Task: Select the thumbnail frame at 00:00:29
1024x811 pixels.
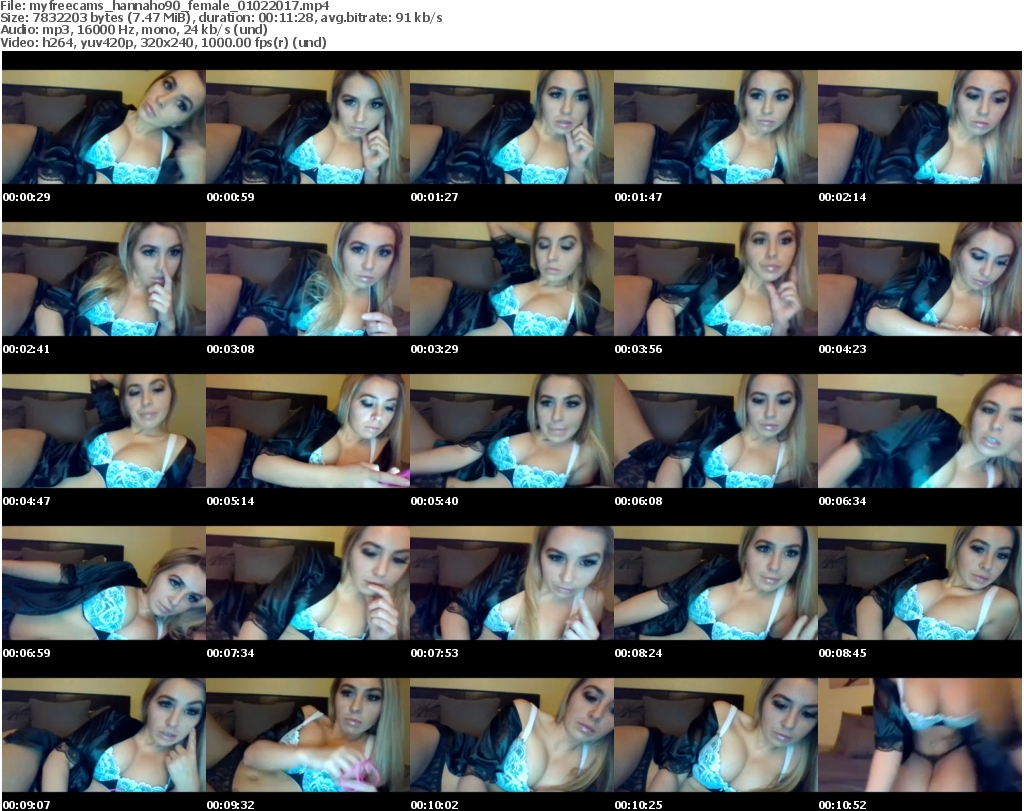Action: [x=104, y=127]
